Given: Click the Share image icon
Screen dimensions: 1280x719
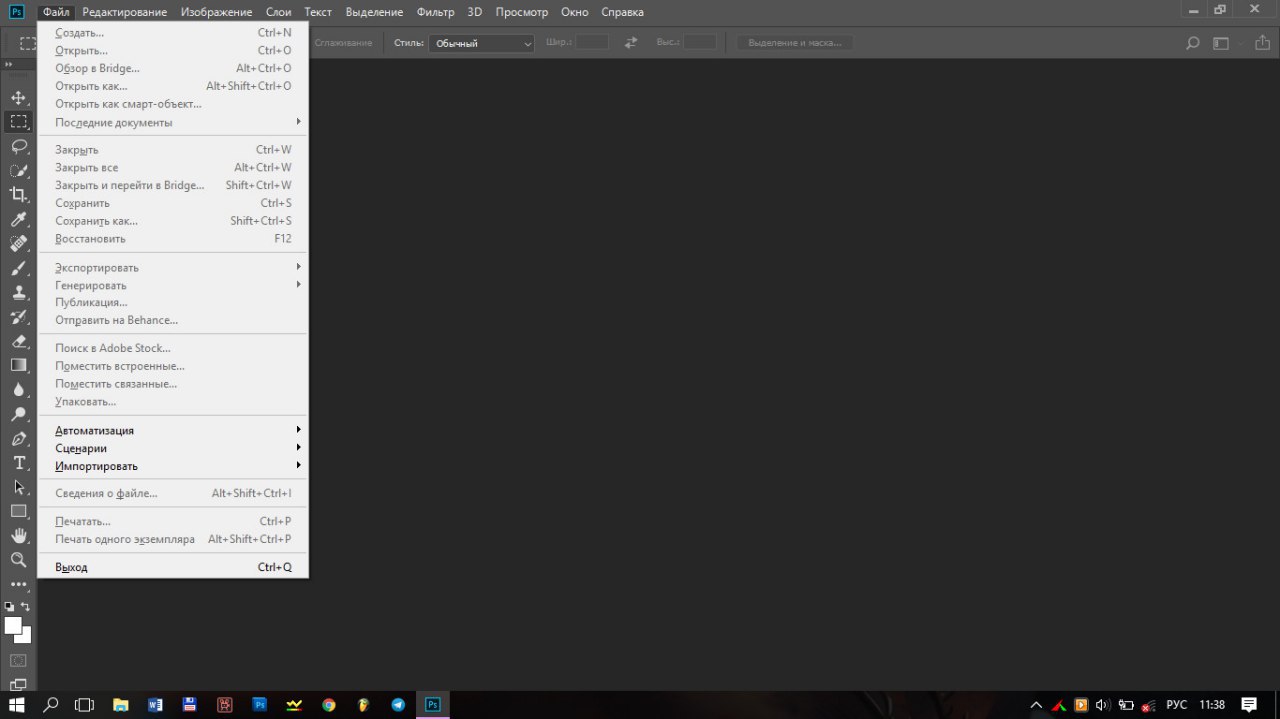Looking at the screenshot, I should 1262,43.
